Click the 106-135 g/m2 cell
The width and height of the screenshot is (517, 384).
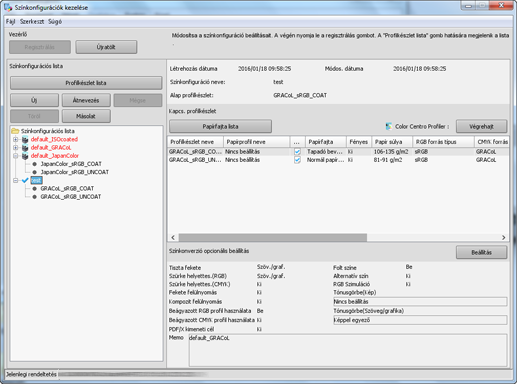[x=392, y=152]
